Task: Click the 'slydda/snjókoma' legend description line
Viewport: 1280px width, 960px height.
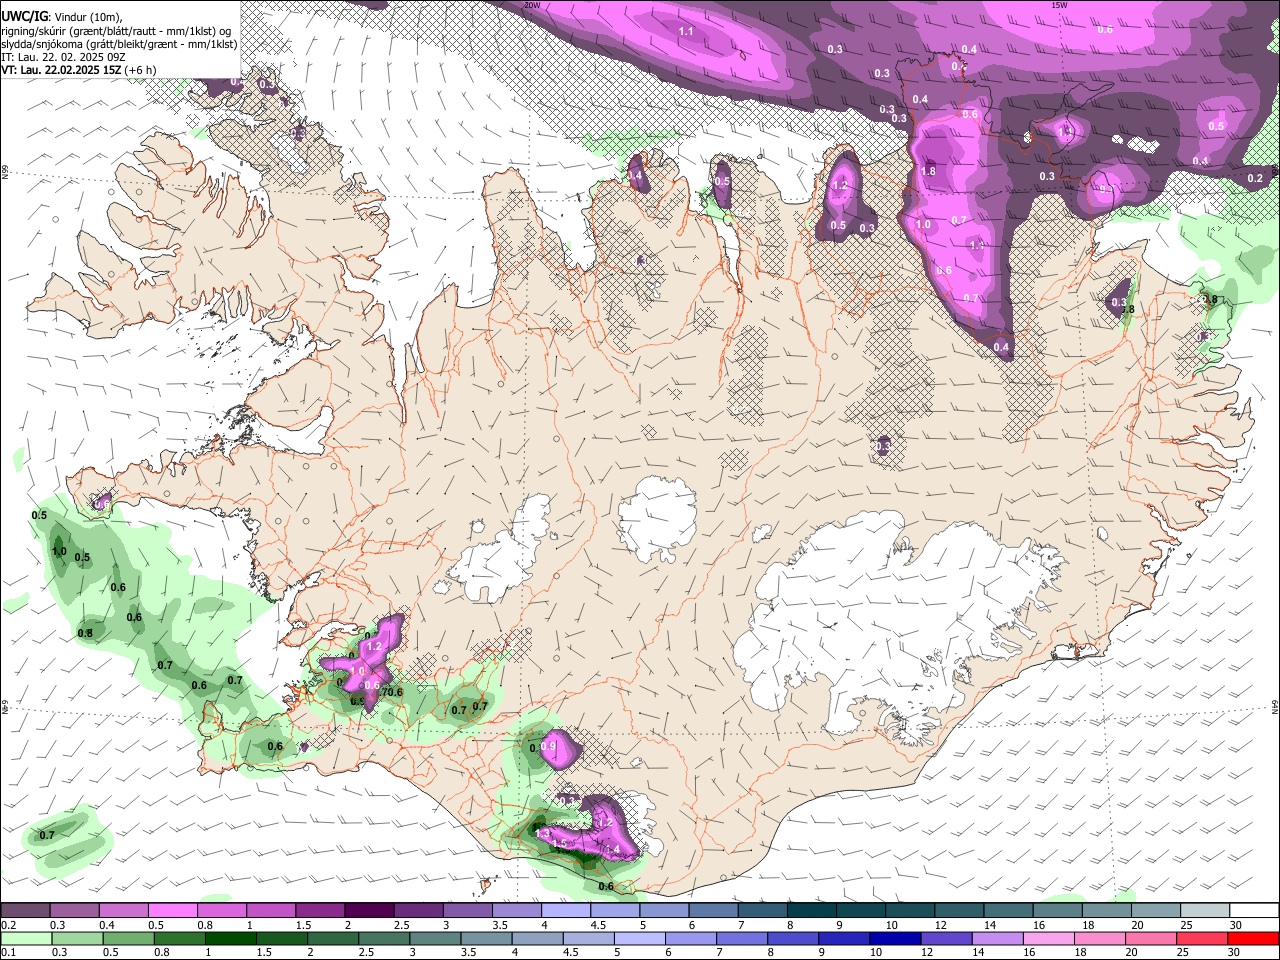Action: coord(119,45)
